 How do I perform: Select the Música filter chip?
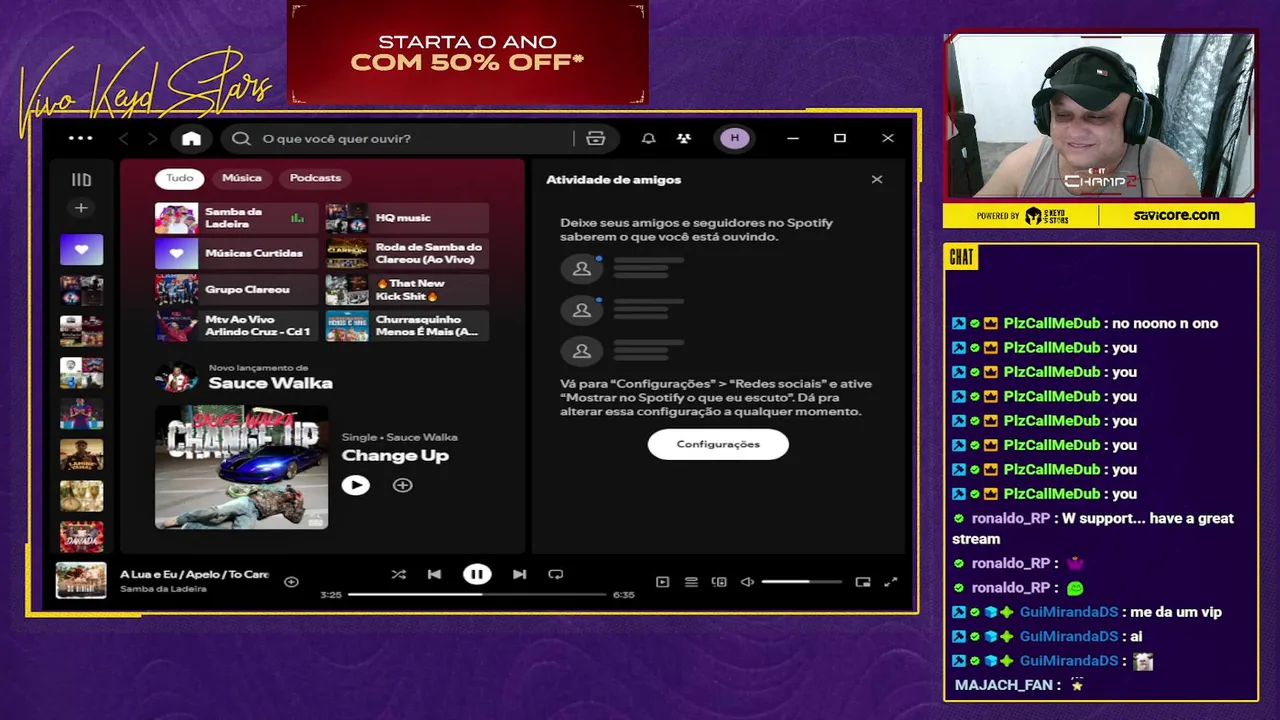[242, 178]
